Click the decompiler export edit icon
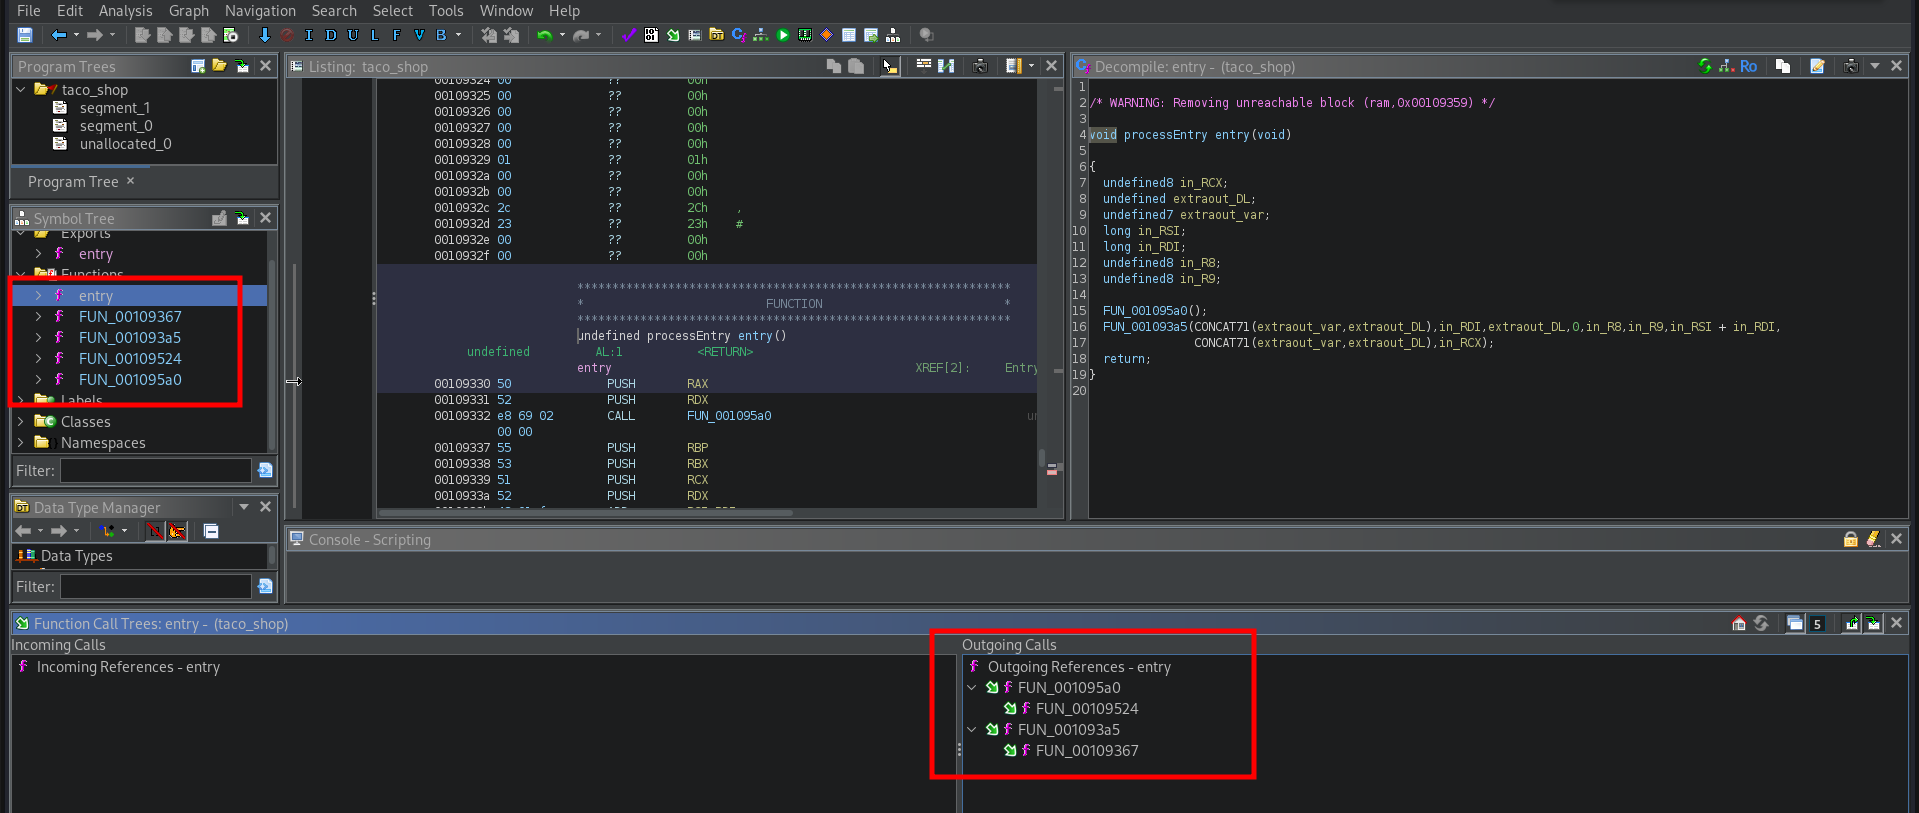1919x813 pixels. click(1817, 66)
